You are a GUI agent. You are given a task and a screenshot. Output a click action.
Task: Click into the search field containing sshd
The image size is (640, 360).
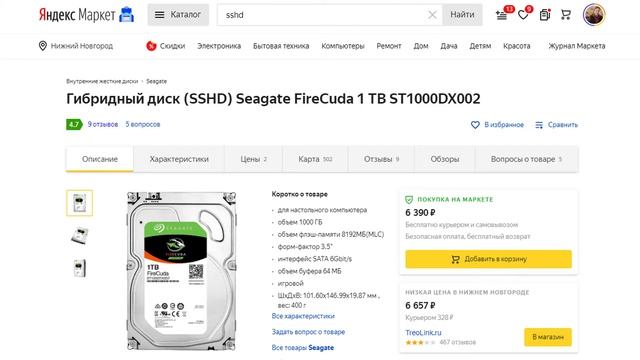pos(324,15)
